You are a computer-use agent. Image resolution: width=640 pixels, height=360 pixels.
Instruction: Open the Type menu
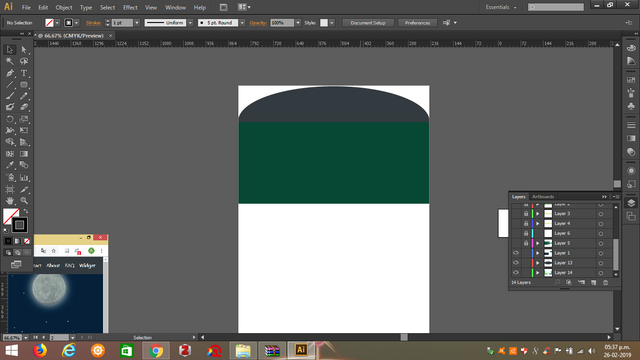[x=86, y=7]
